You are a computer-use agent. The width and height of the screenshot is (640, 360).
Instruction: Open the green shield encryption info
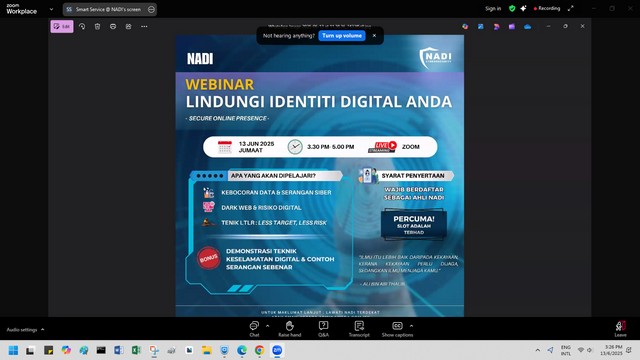(x=512, y=8)
